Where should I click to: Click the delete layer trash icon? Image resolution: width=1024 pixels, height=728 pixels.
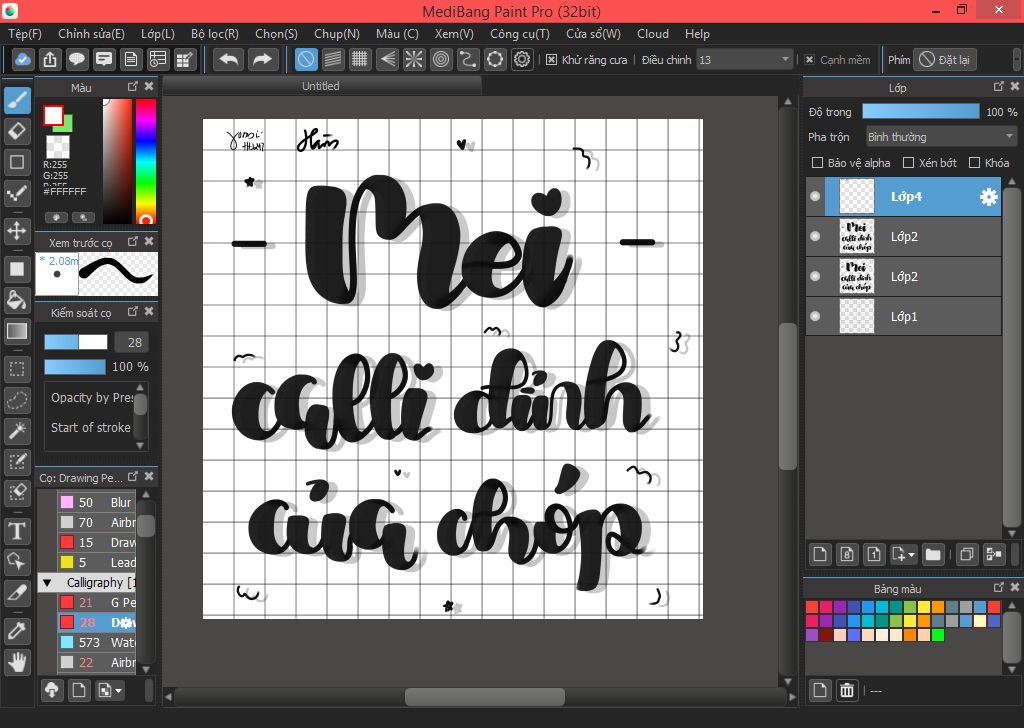point(847,689)
